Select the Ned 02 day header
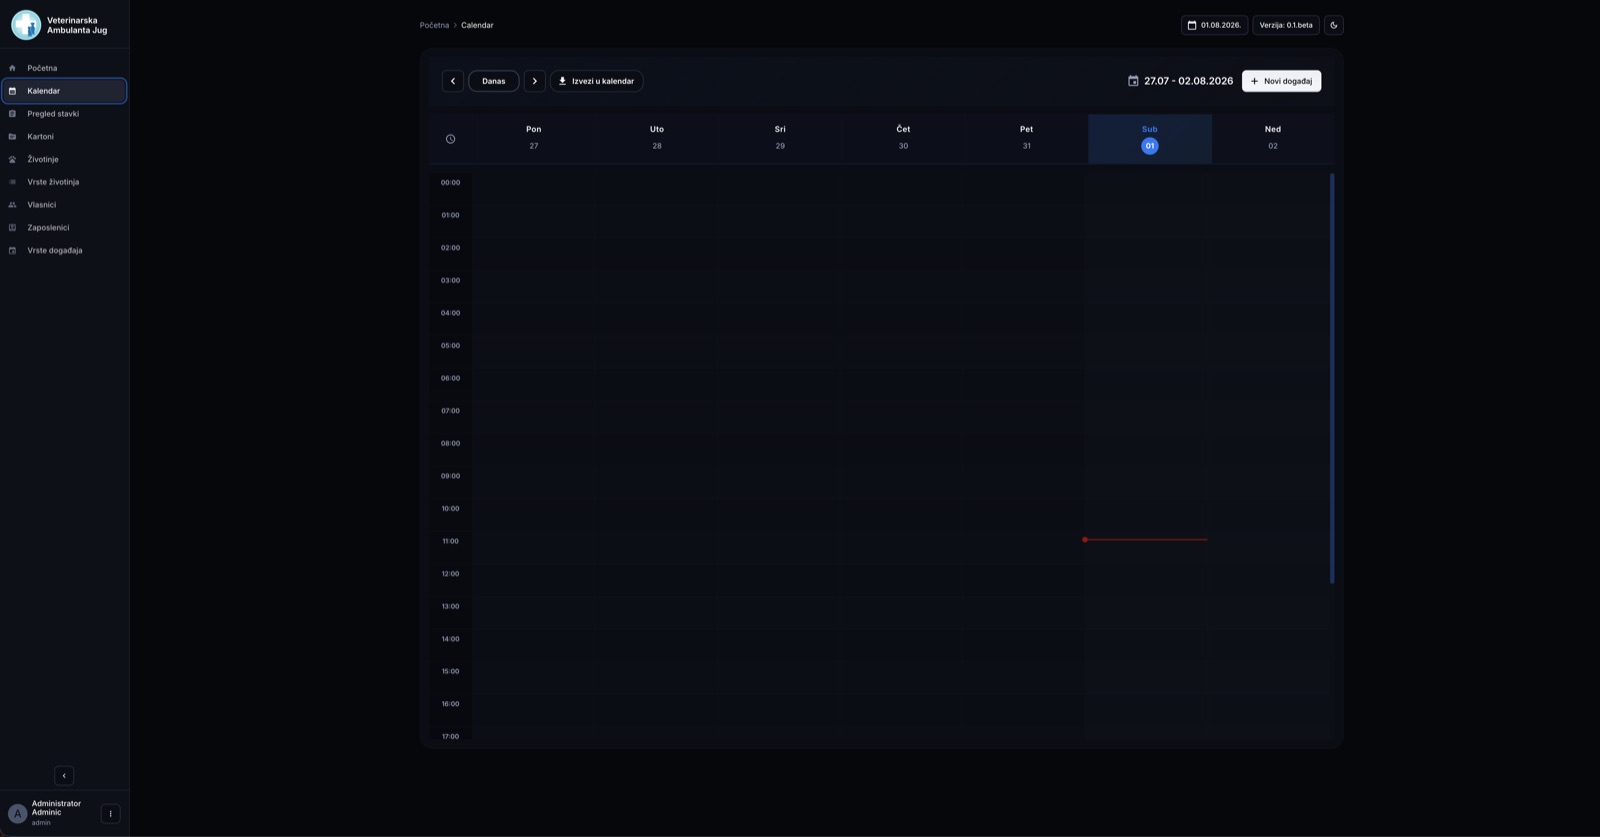The height and width of the screenshot is (837, 1600). tap(1273, 138)
